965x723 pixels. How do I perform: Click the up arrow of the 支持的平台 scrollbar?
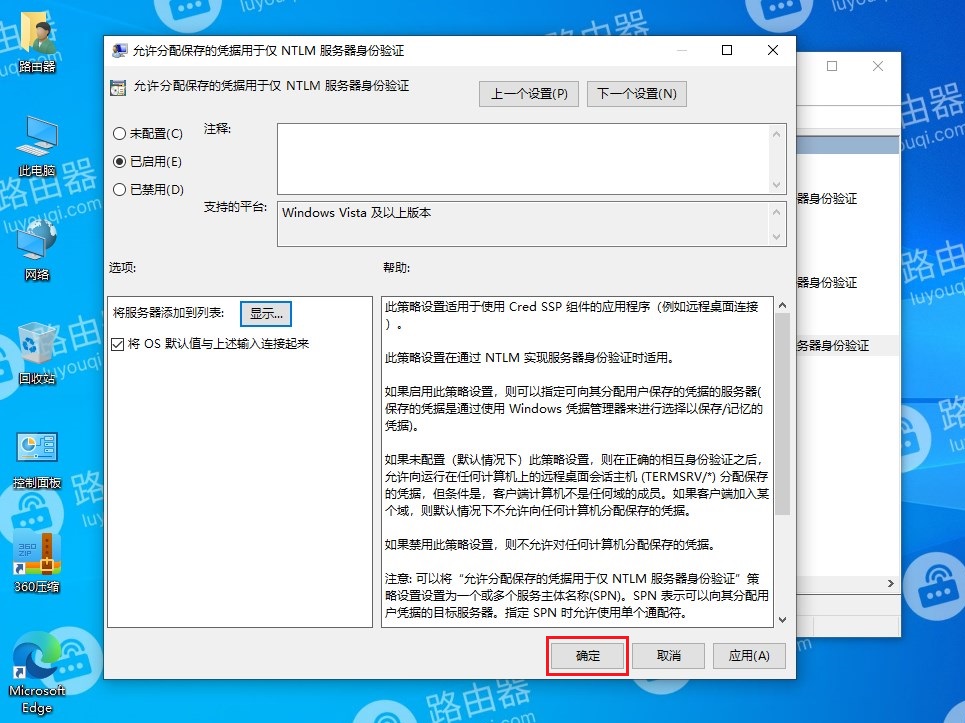pyautogui.click(x=777, y=212)
